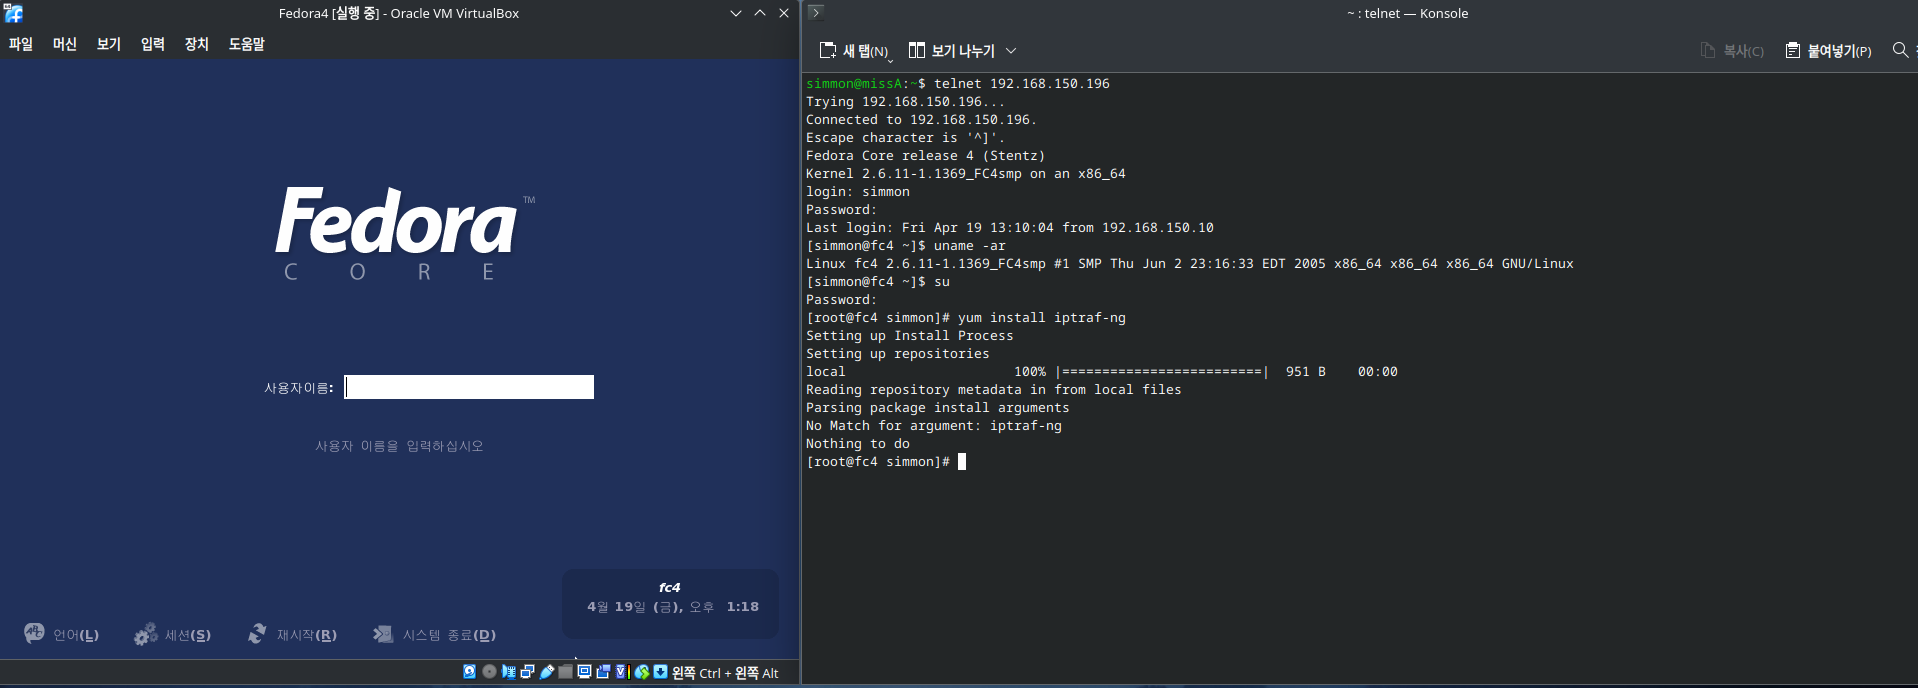The width and height of the screenshot is (1918, 688).
Task: Click the mouse integration icon in VirtualBox status bar
Action: point(642,672)
